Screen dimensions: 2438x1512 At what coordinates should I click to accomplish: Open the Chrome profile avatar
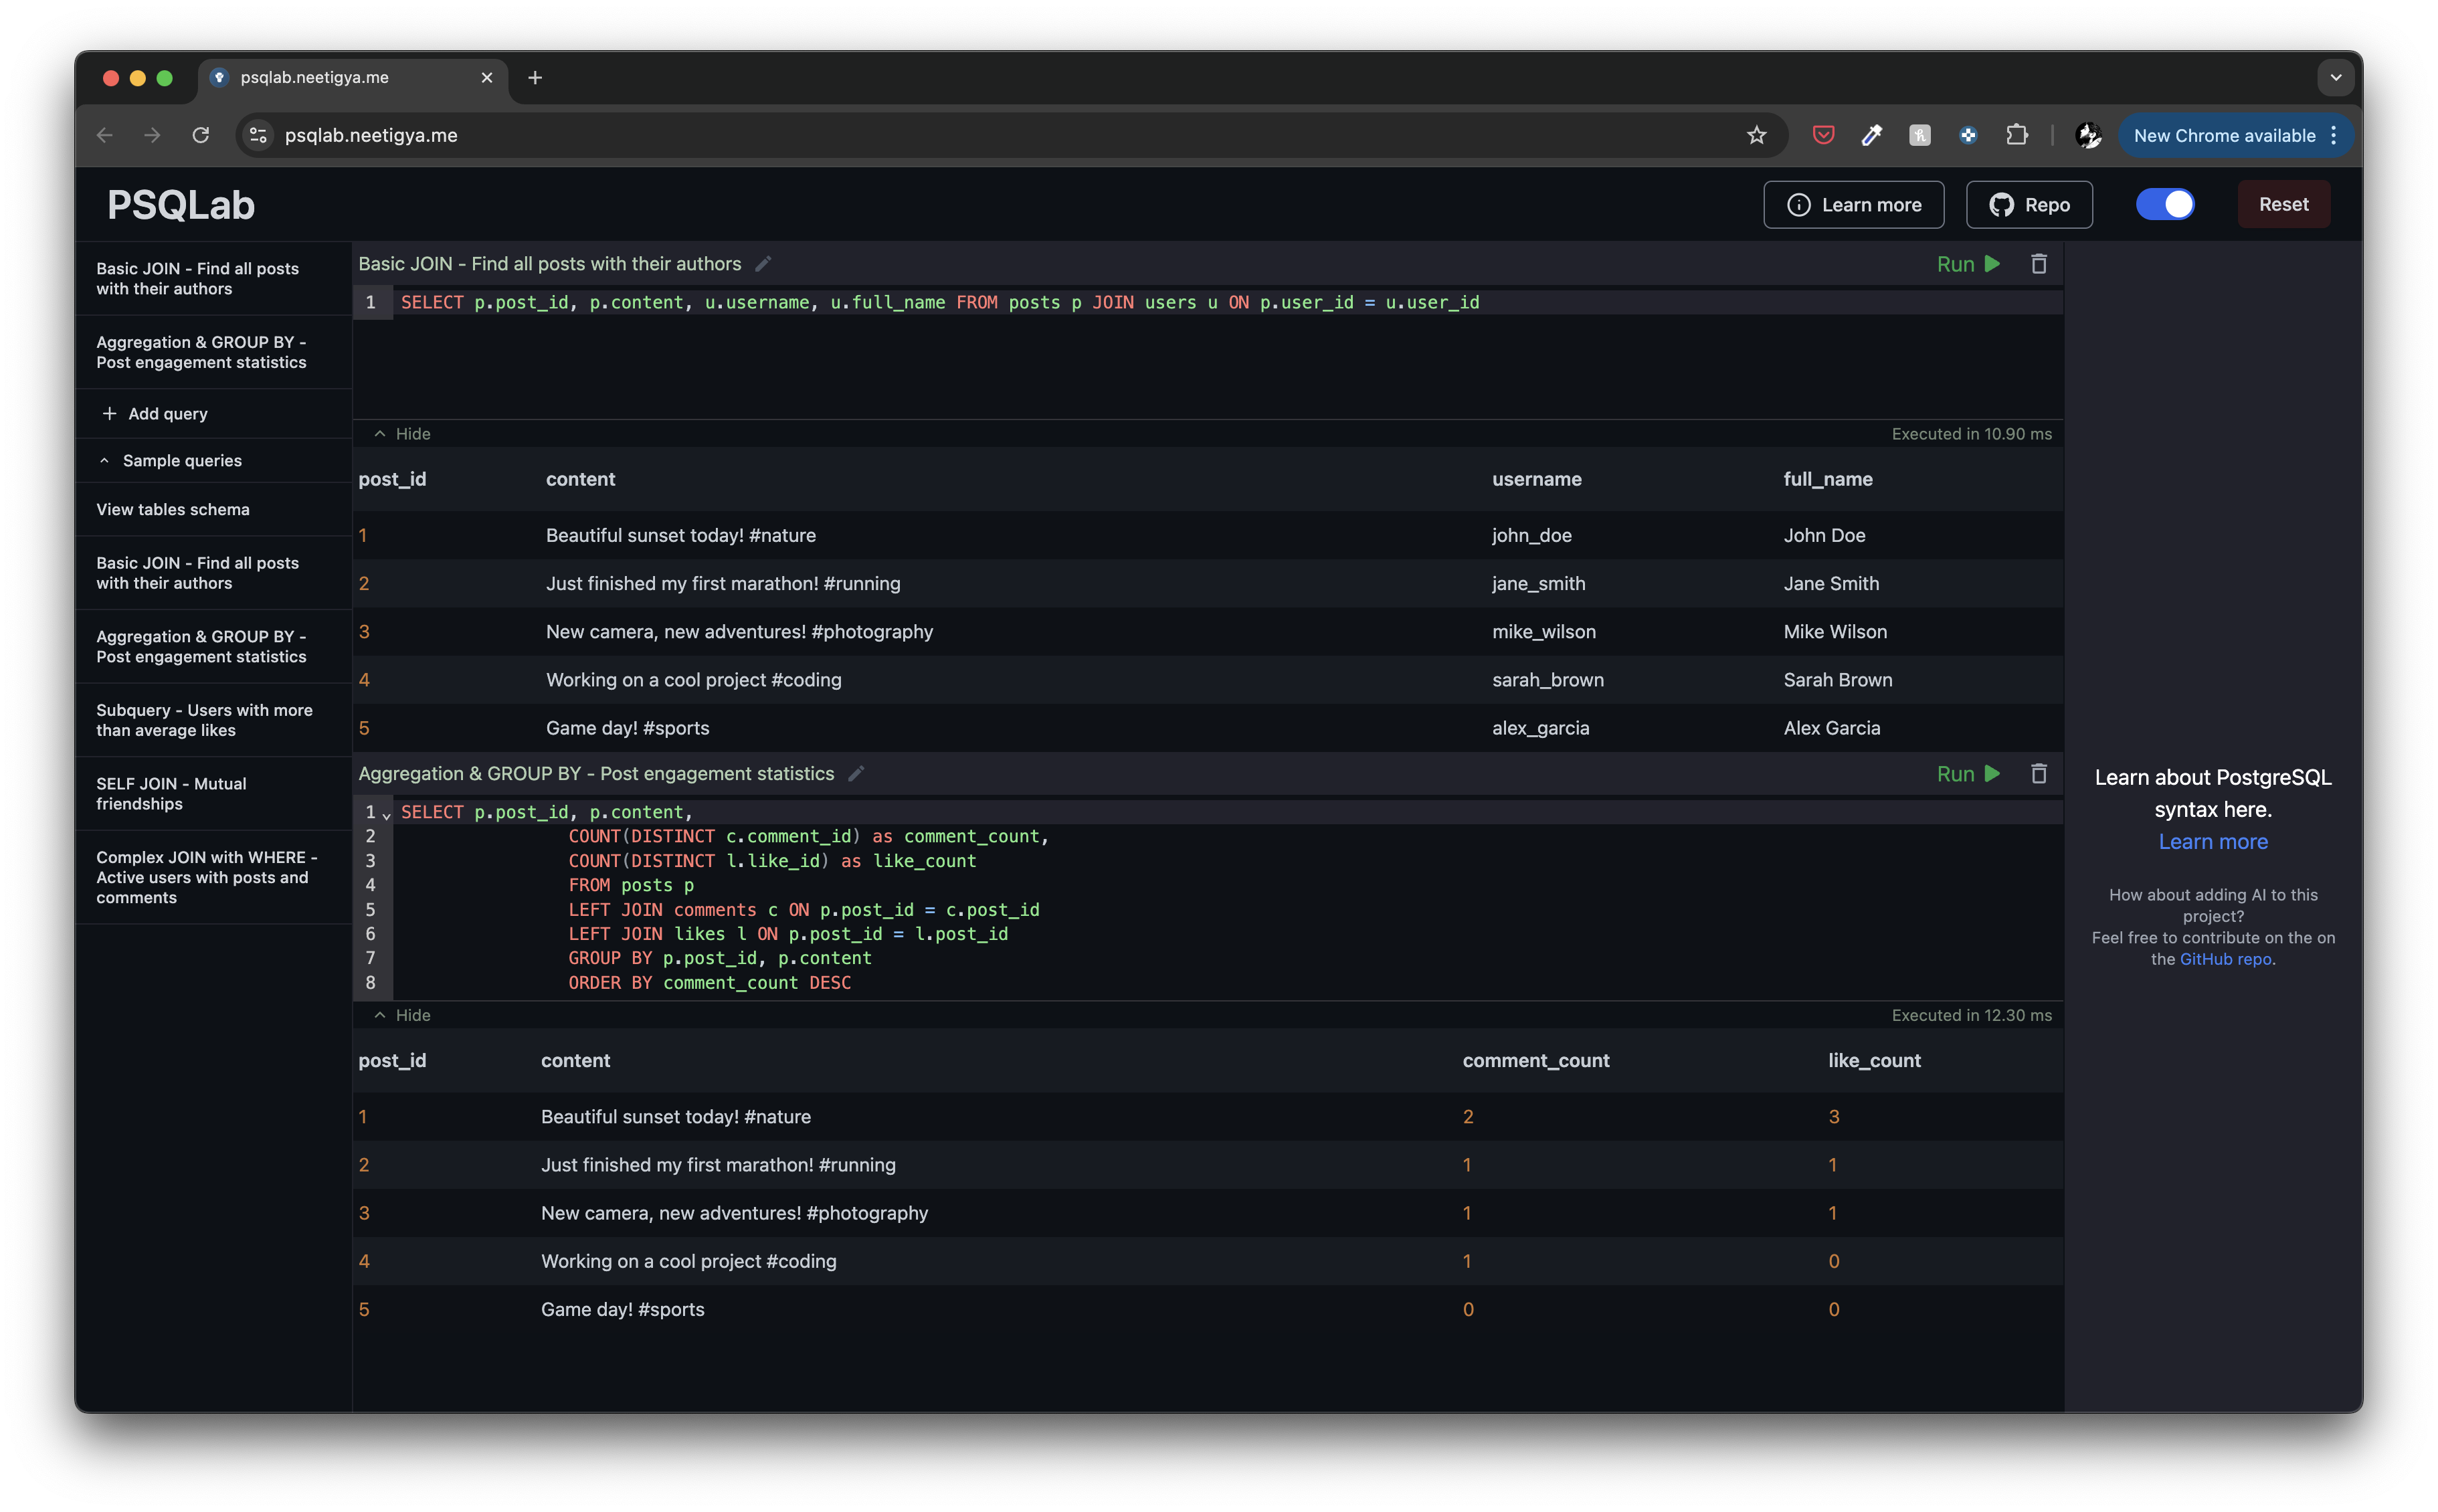(2088, 135)
